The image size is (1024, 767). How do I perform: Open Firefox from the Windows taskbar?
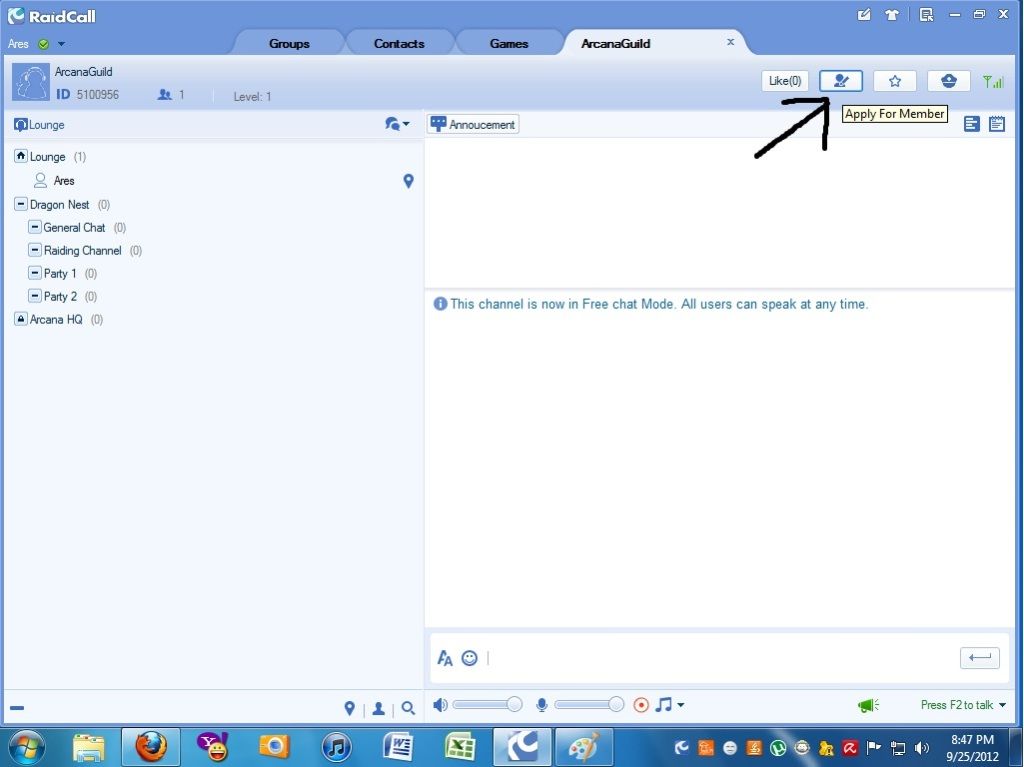[151, 746]
